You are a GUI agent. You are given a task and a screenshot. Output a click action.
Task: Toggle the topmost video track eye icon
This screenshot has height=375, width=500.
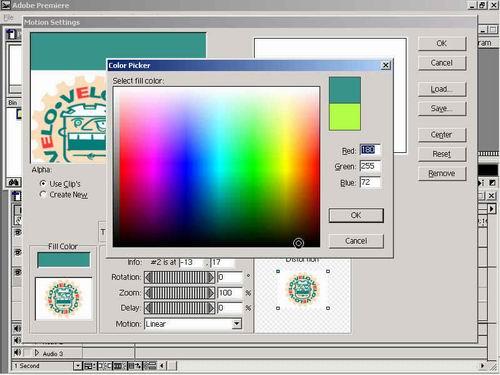[18, 232]
